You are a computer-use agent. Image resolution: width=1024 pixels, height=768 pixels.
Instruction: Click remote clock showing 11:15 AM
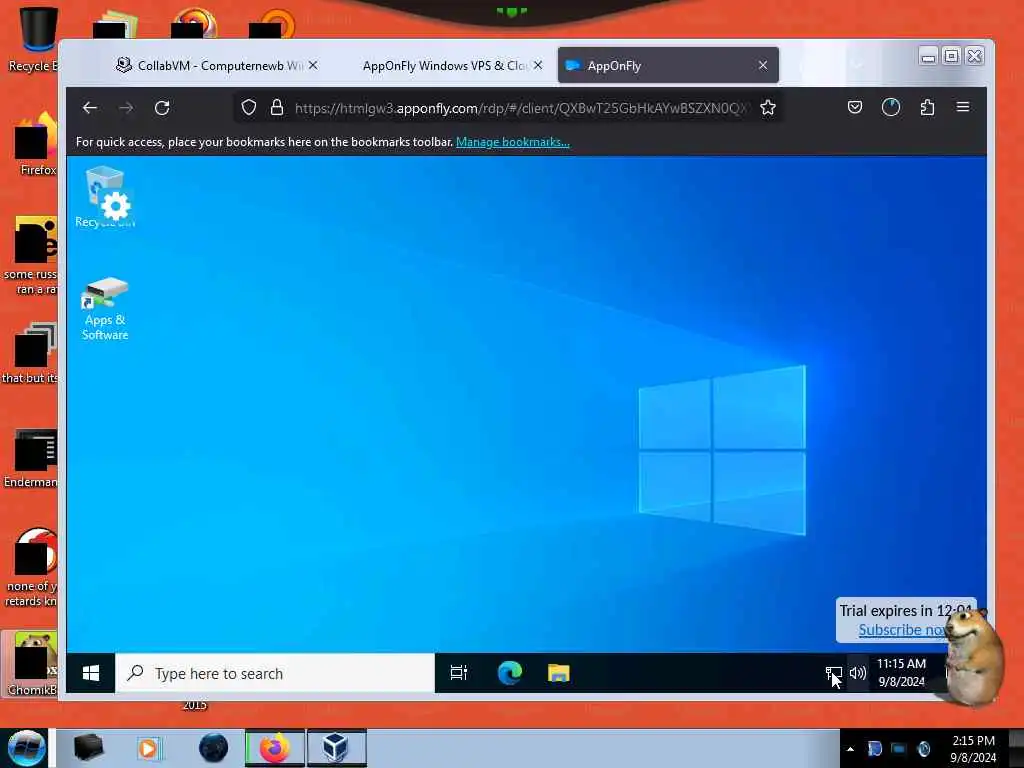(x=901, y=673)
